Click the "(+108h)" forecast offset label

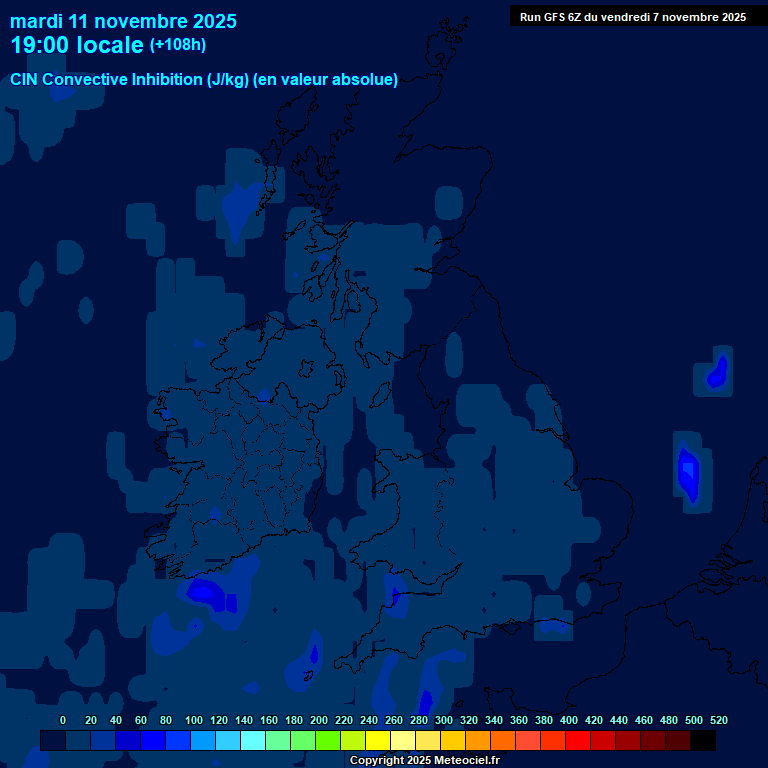(177, 45)
